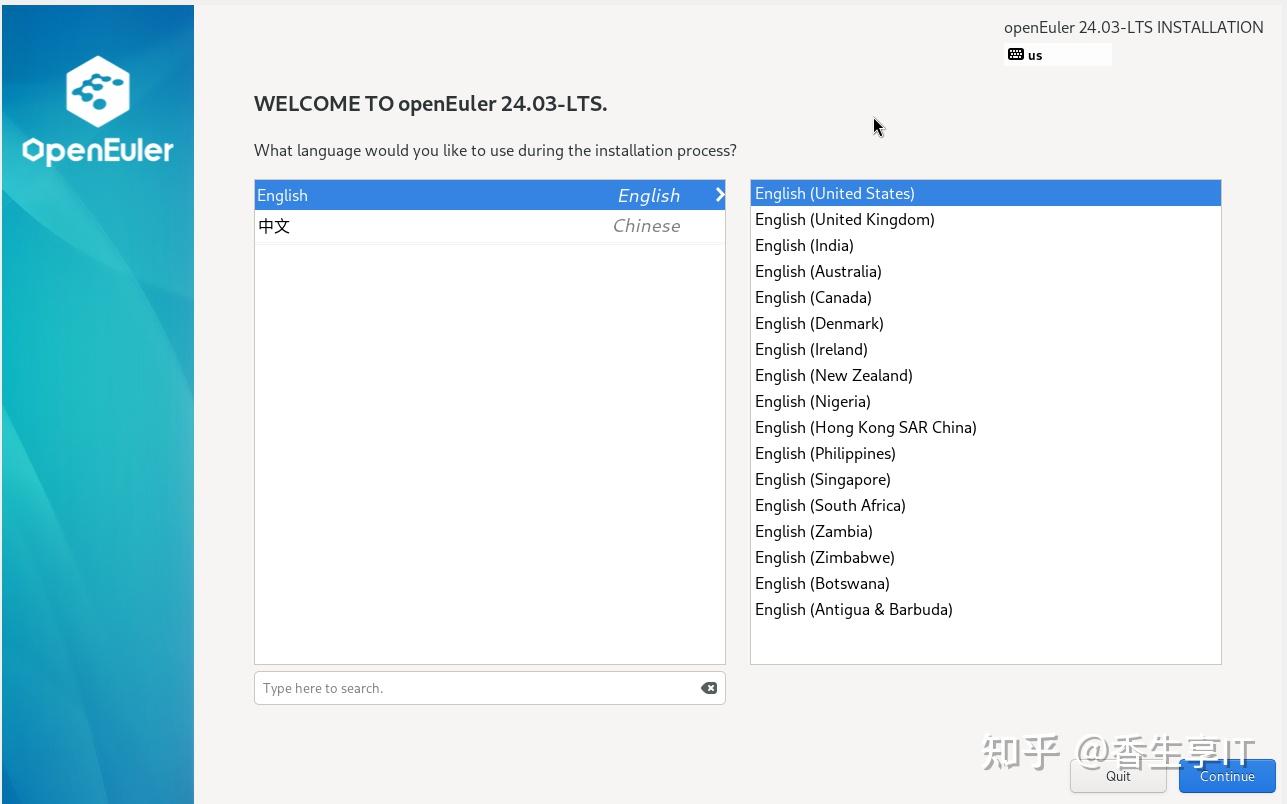Select English (United Kingdom) locale

click(x=844, y=219)
